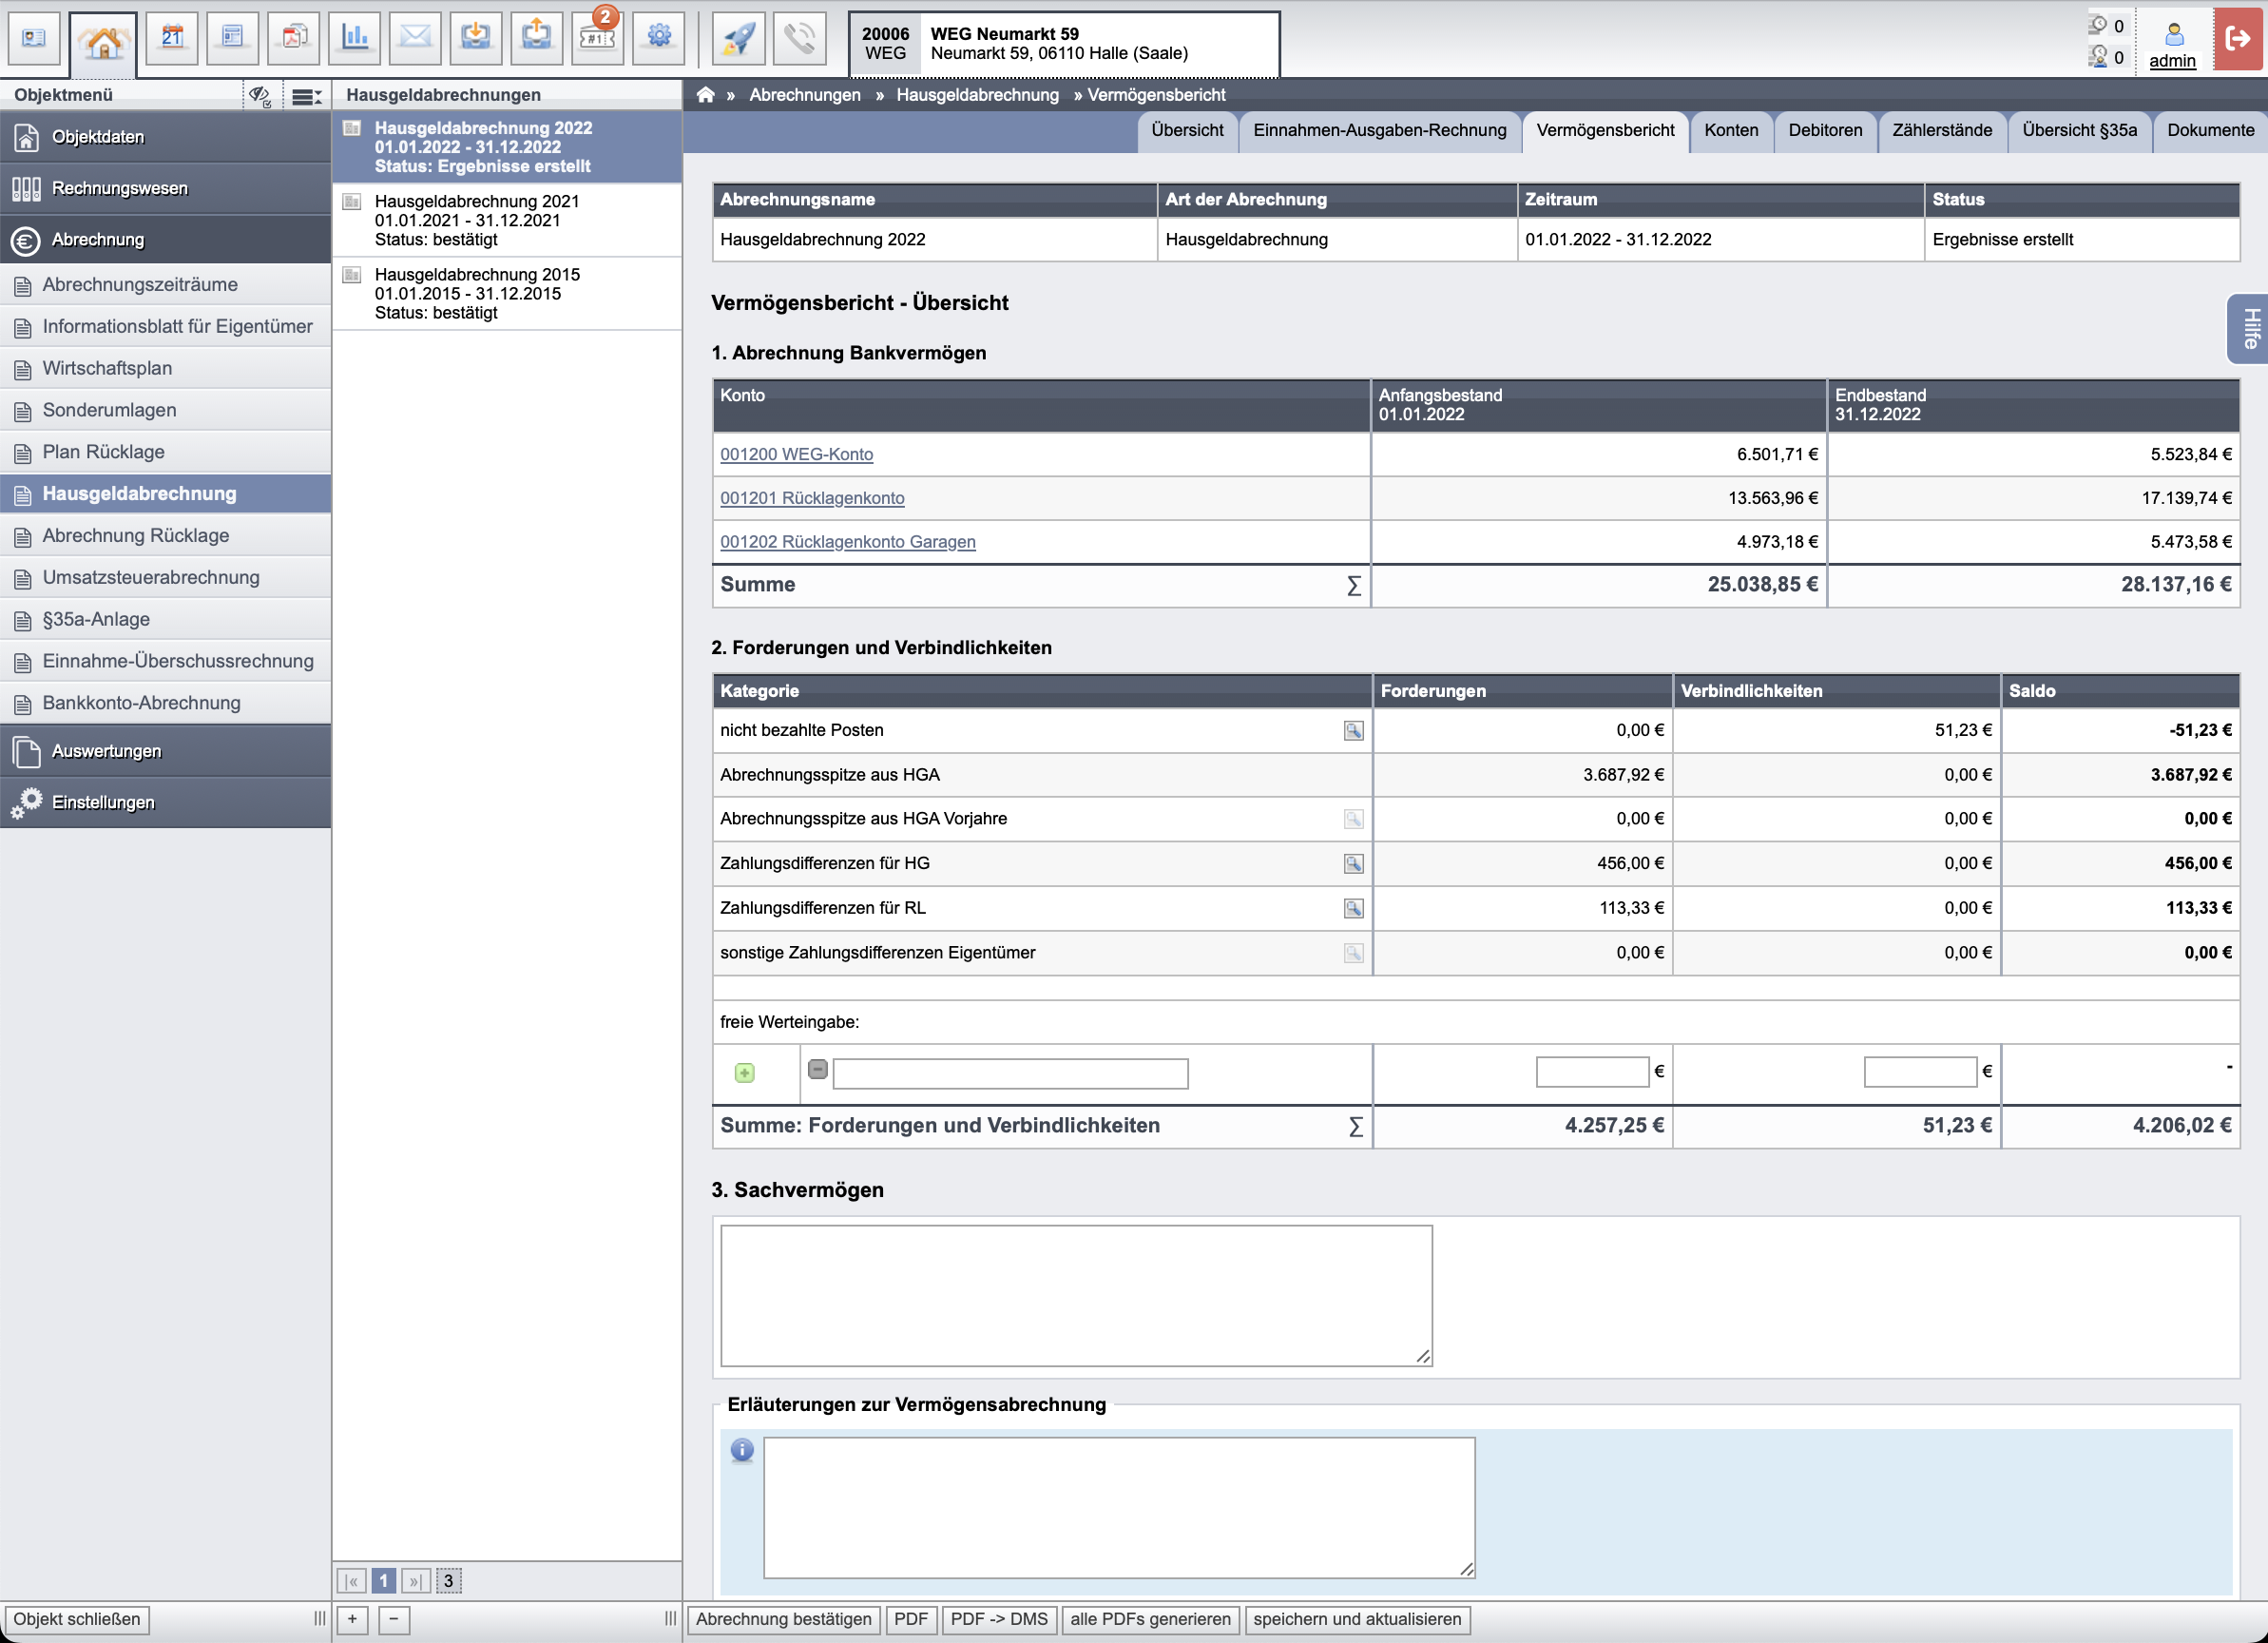Viewport: 2268px width, 1643px height.
Task: Click the phone call toolbar icon
Action: 800,38
